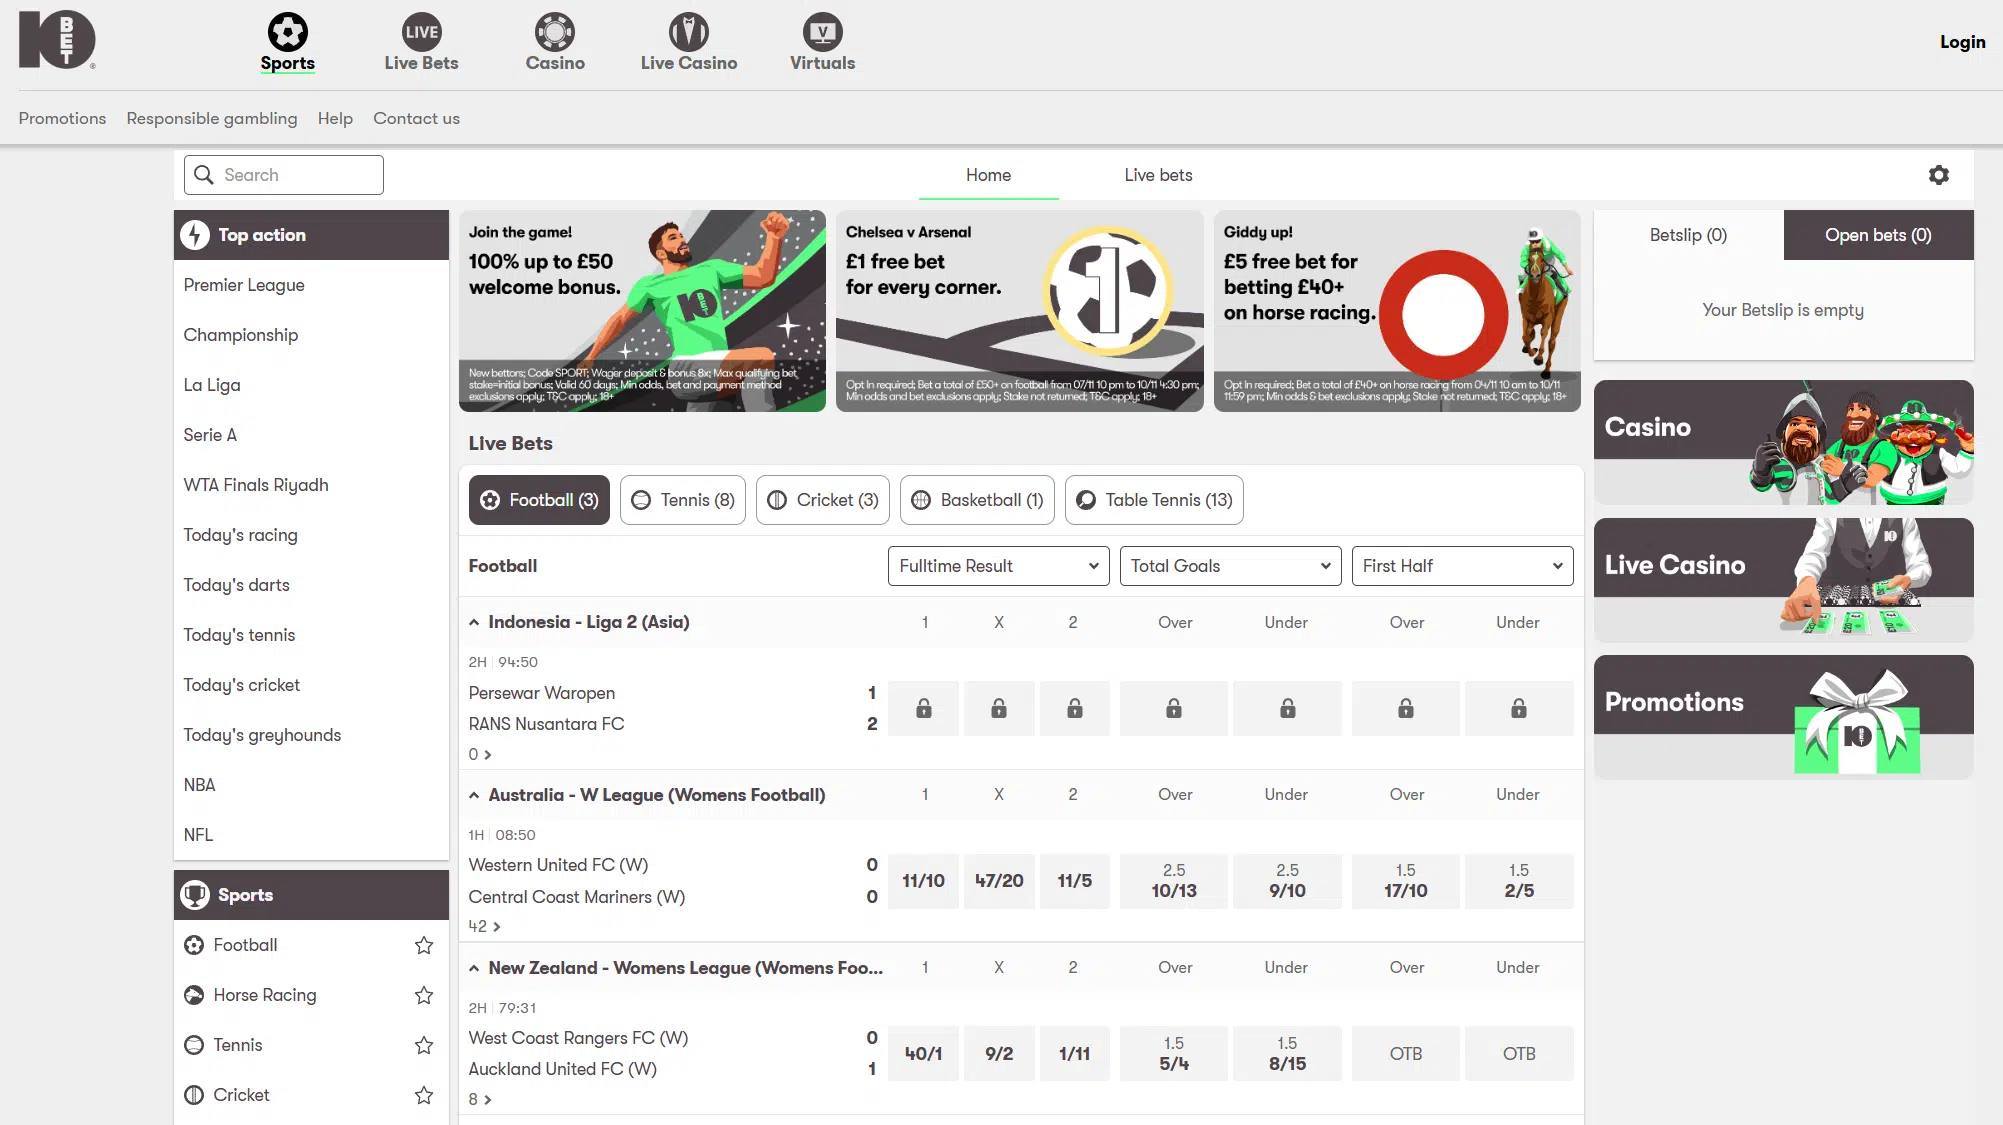Open the Promotions gift card

pyautogui.click(x=1783, y=717)
